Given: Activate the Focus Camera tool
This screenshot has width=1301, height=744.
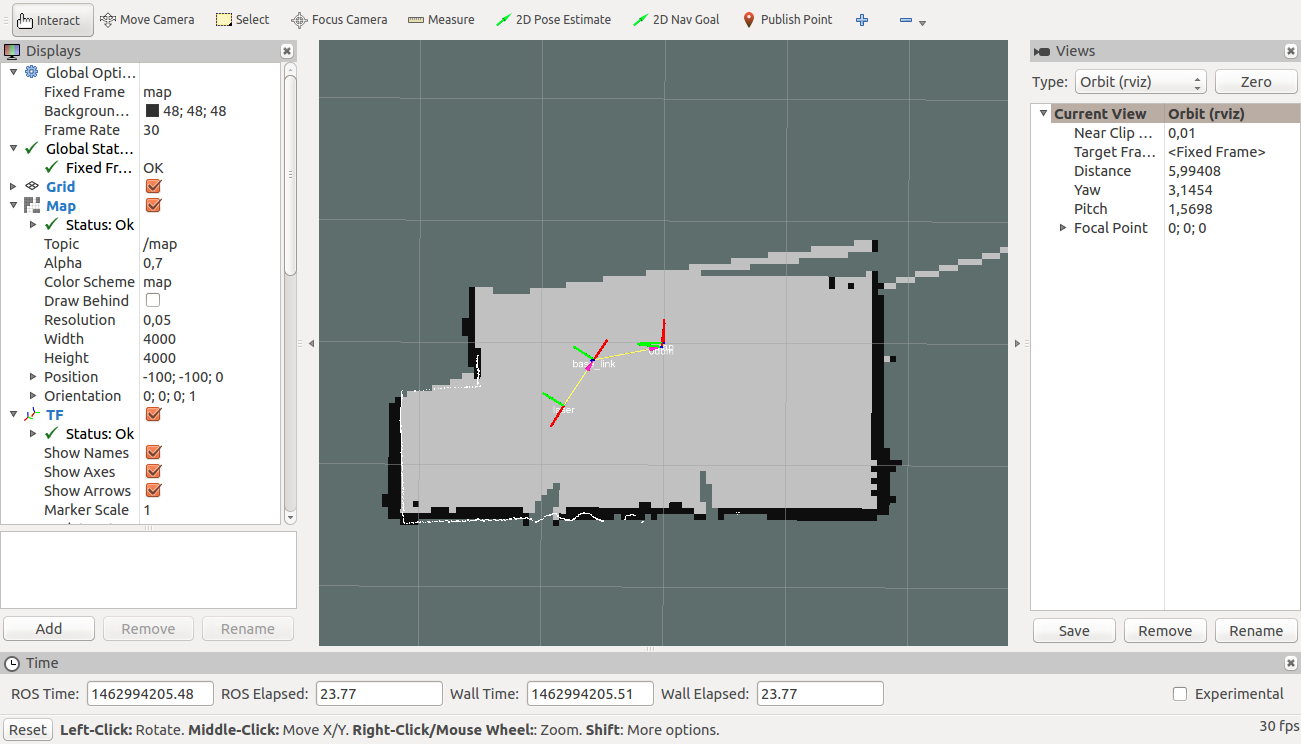Looking at the screenshot, I should pyautogui.click(x=339, y=20).
